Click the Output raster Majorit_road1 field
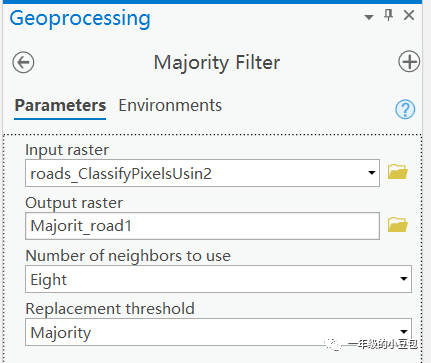The width and height of the screenshot is (431, 363). (202, 226)
